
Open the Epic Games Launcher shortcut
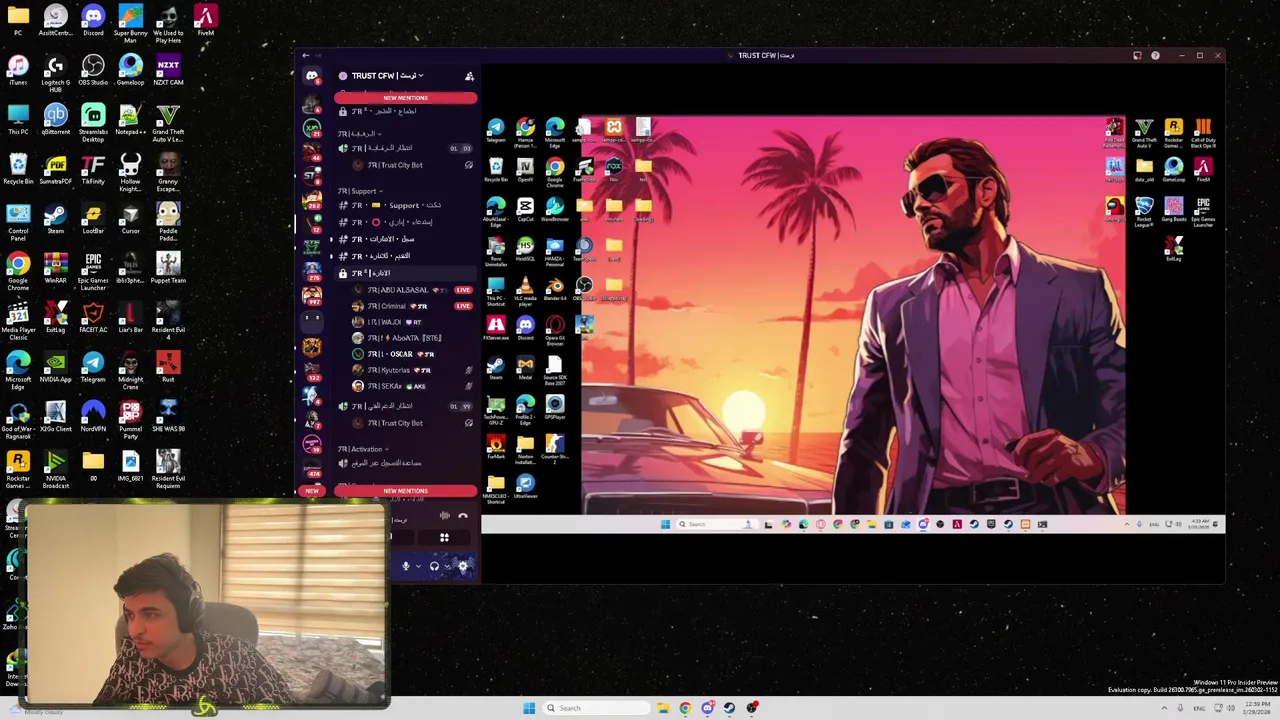coord(93,272)
